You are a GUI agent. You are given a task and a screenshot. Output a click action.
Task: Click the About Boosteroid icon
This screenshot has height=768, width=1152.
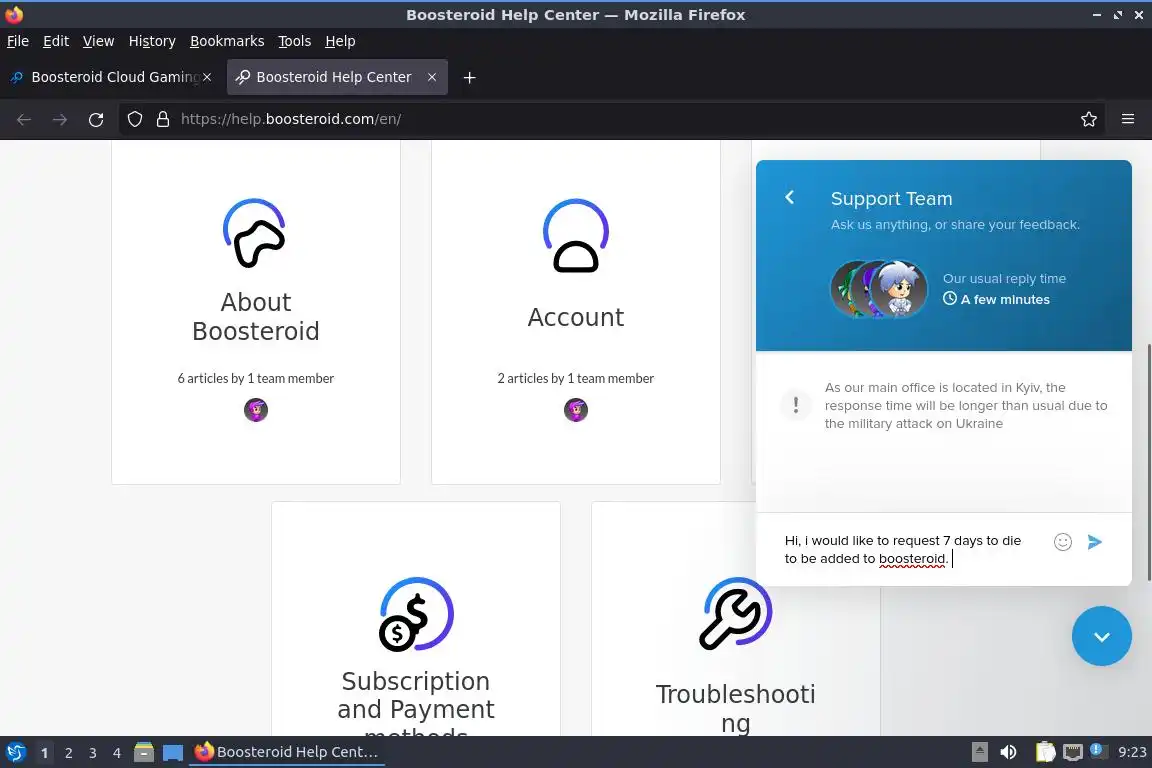(x=255, y=233)
